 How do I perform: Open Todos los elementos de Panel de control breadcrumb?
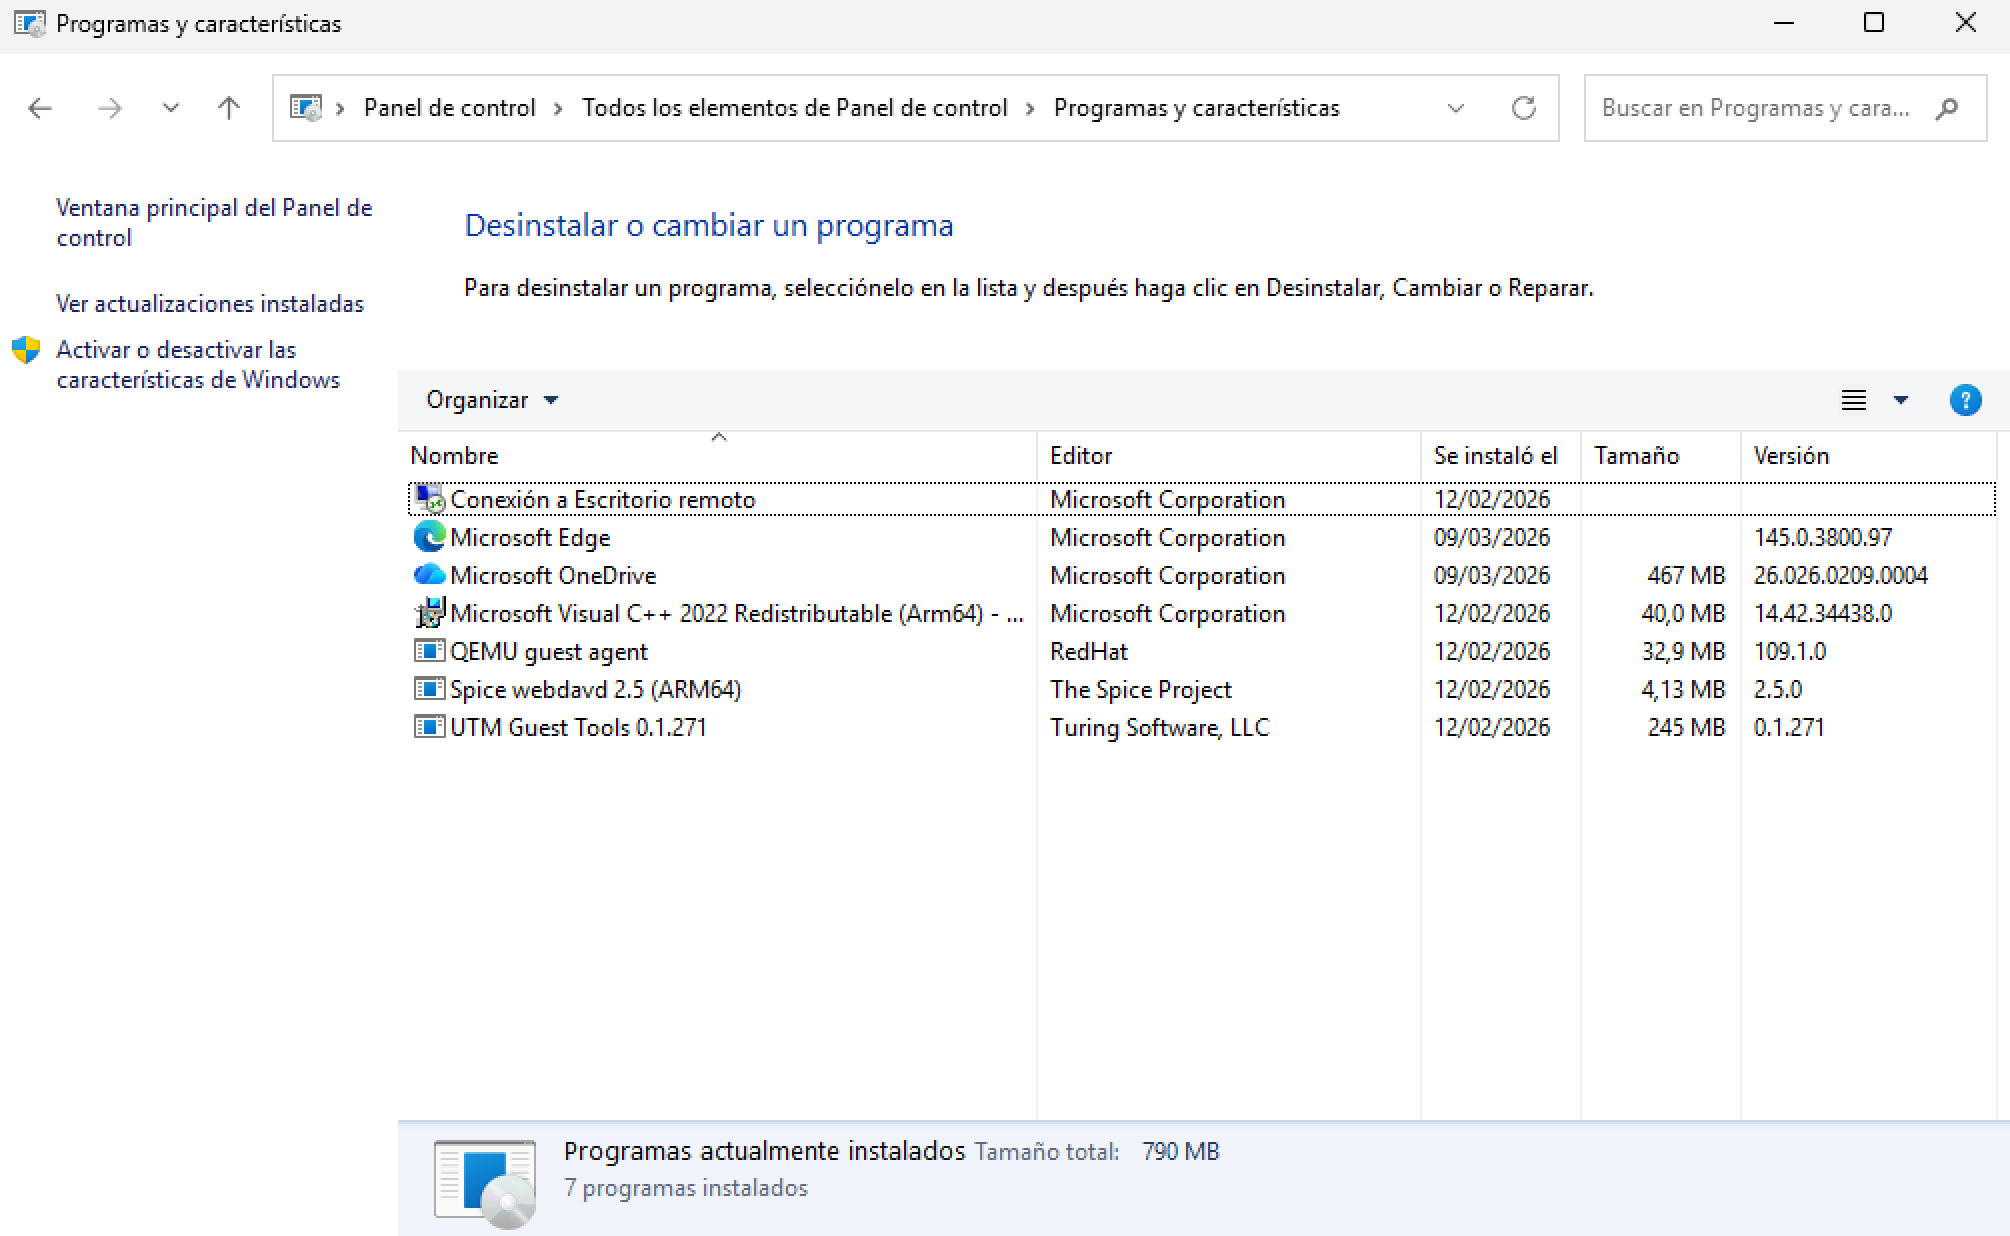point(794,108)
